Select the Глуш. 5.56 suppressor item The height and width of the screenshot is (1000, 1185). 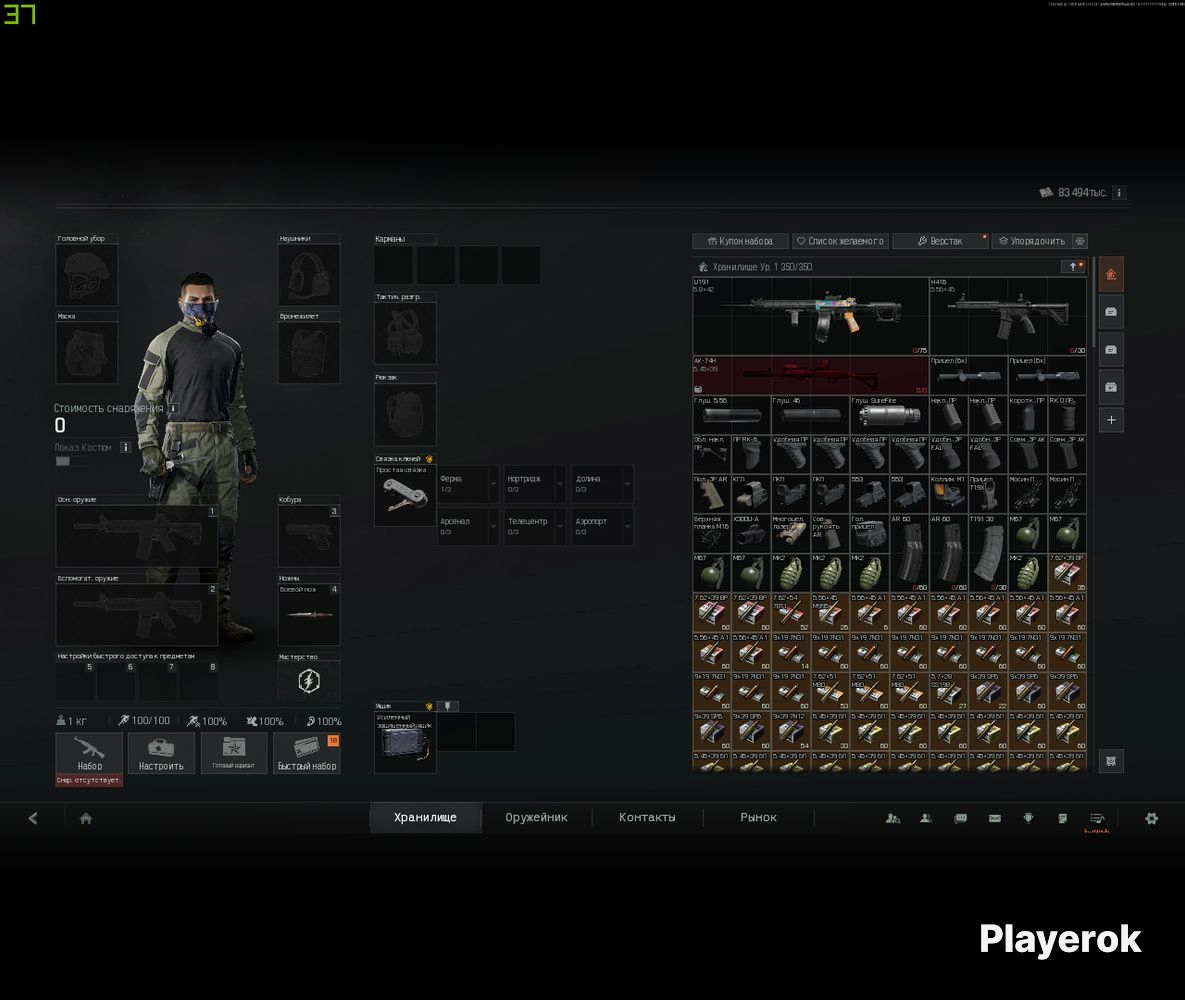click(x=732, y=415)
